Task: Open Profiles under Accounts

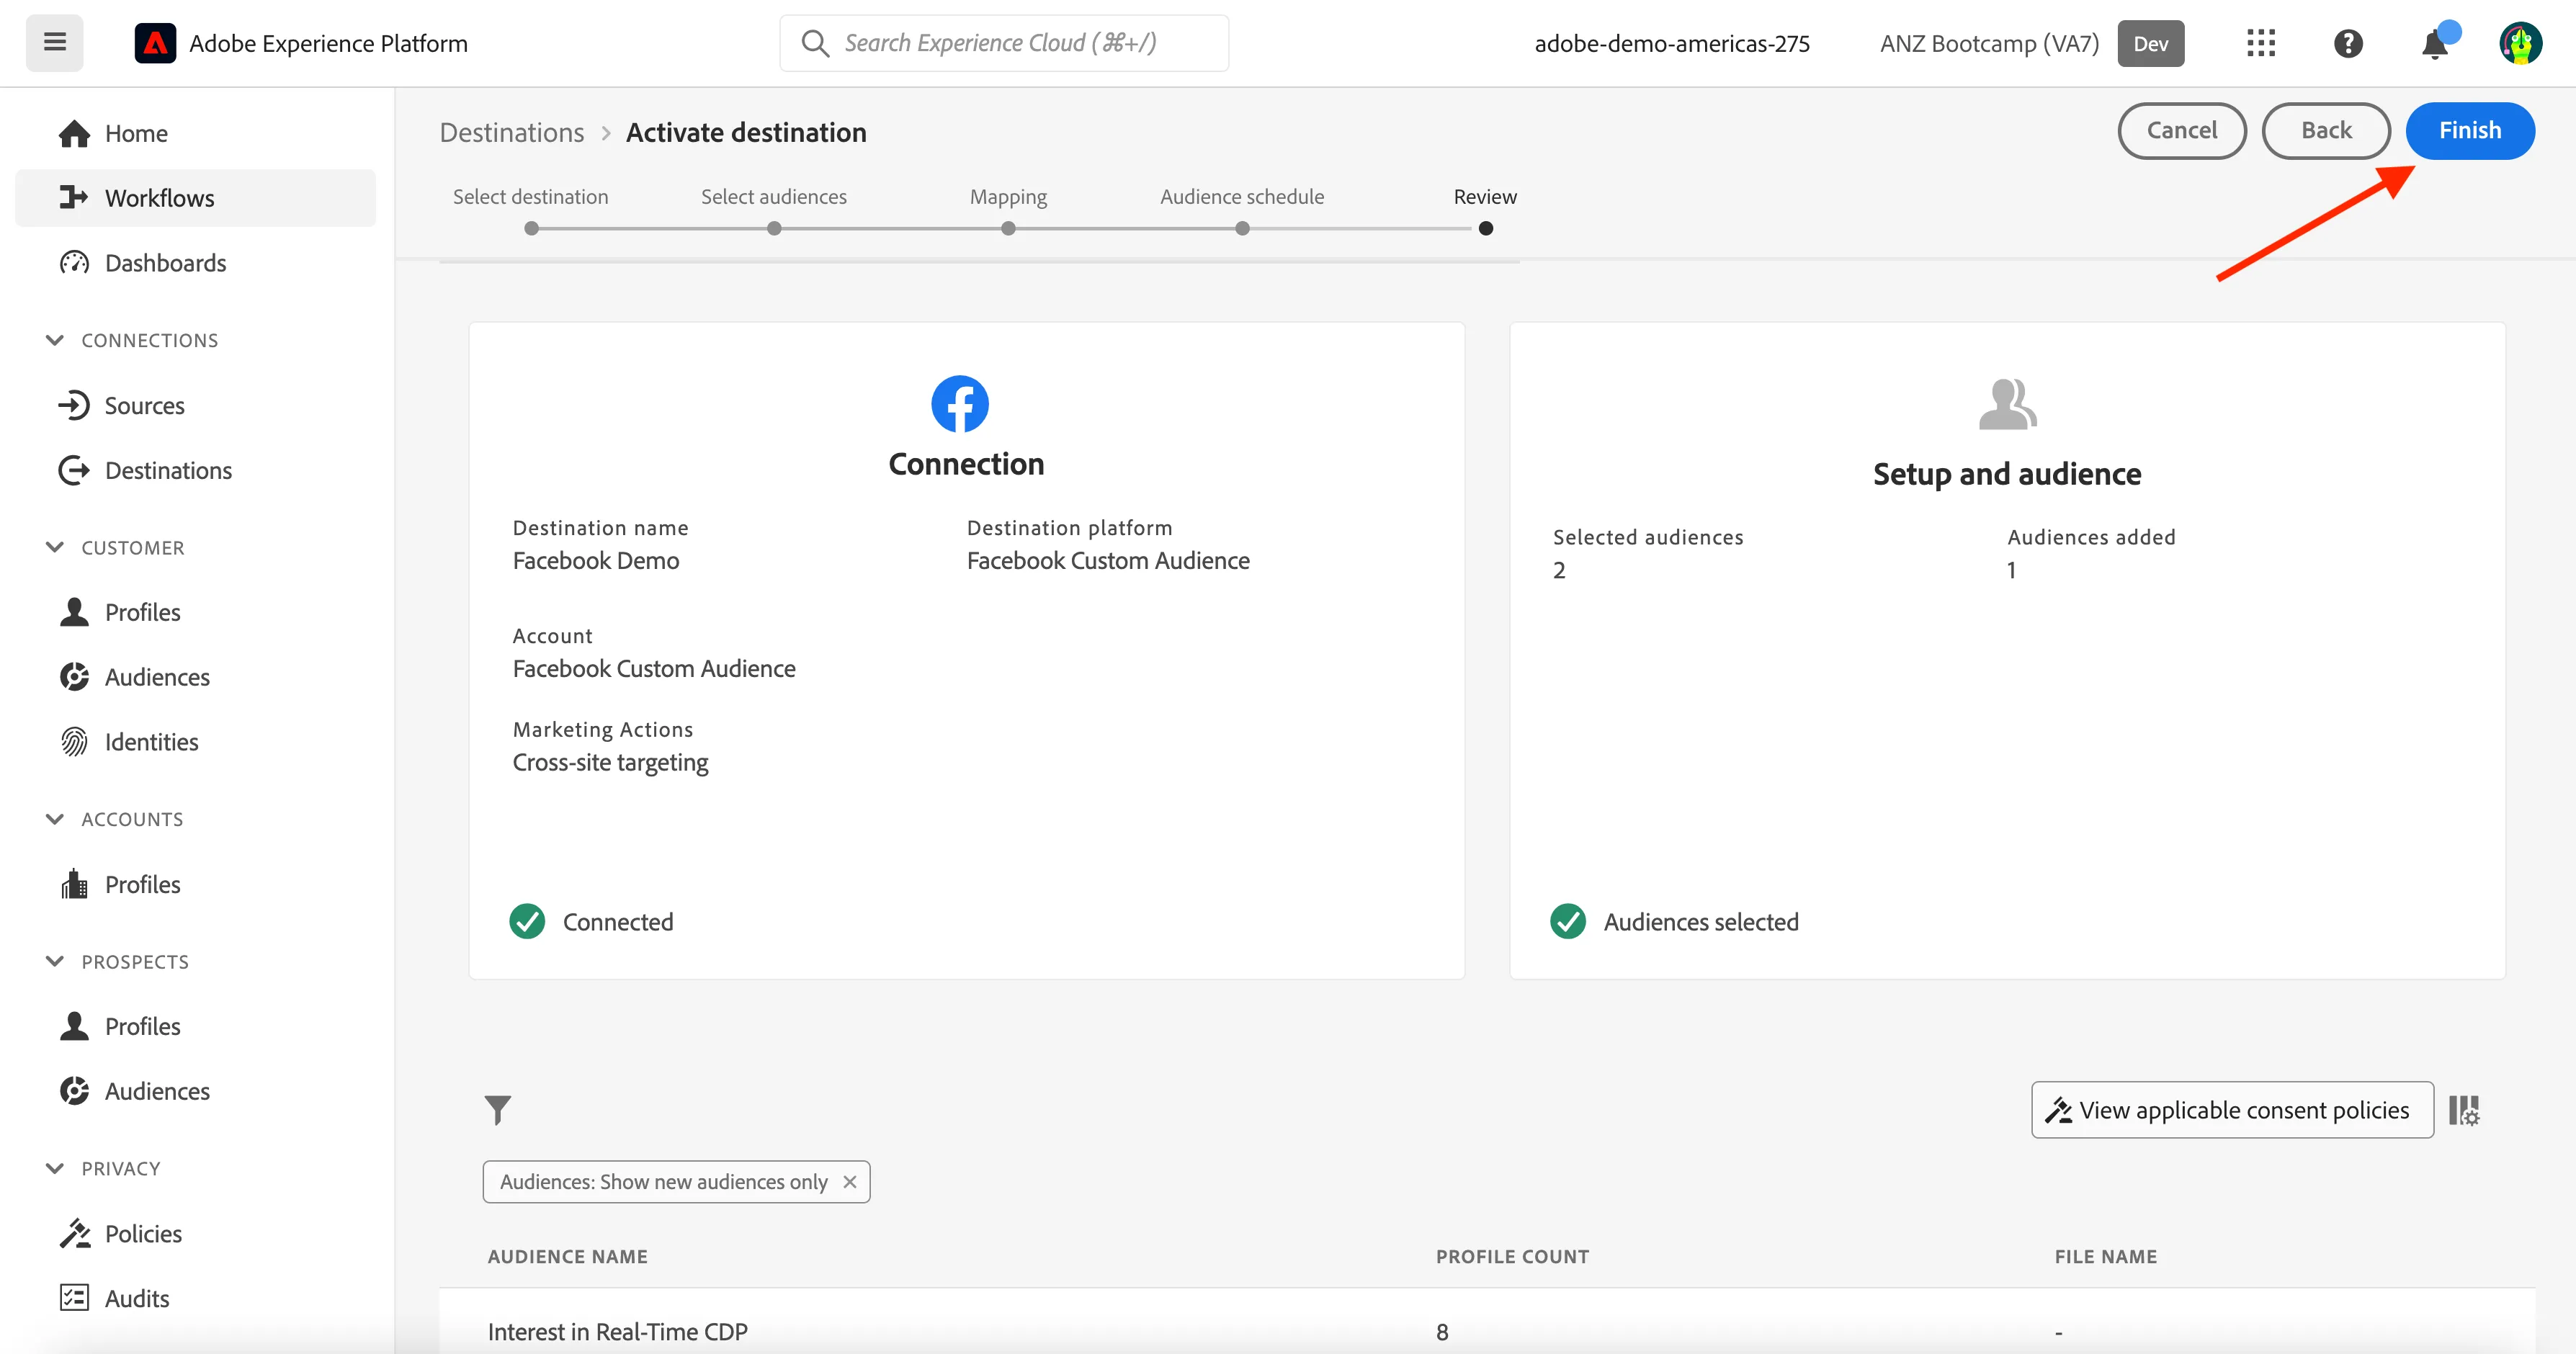Action: [x=196, y=885]
